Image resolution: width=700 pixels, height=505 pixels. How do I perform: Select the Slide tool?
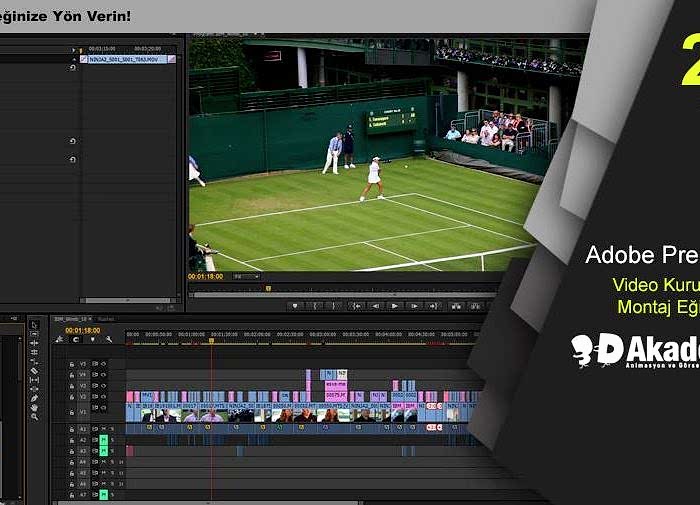(x=34, y=389)
